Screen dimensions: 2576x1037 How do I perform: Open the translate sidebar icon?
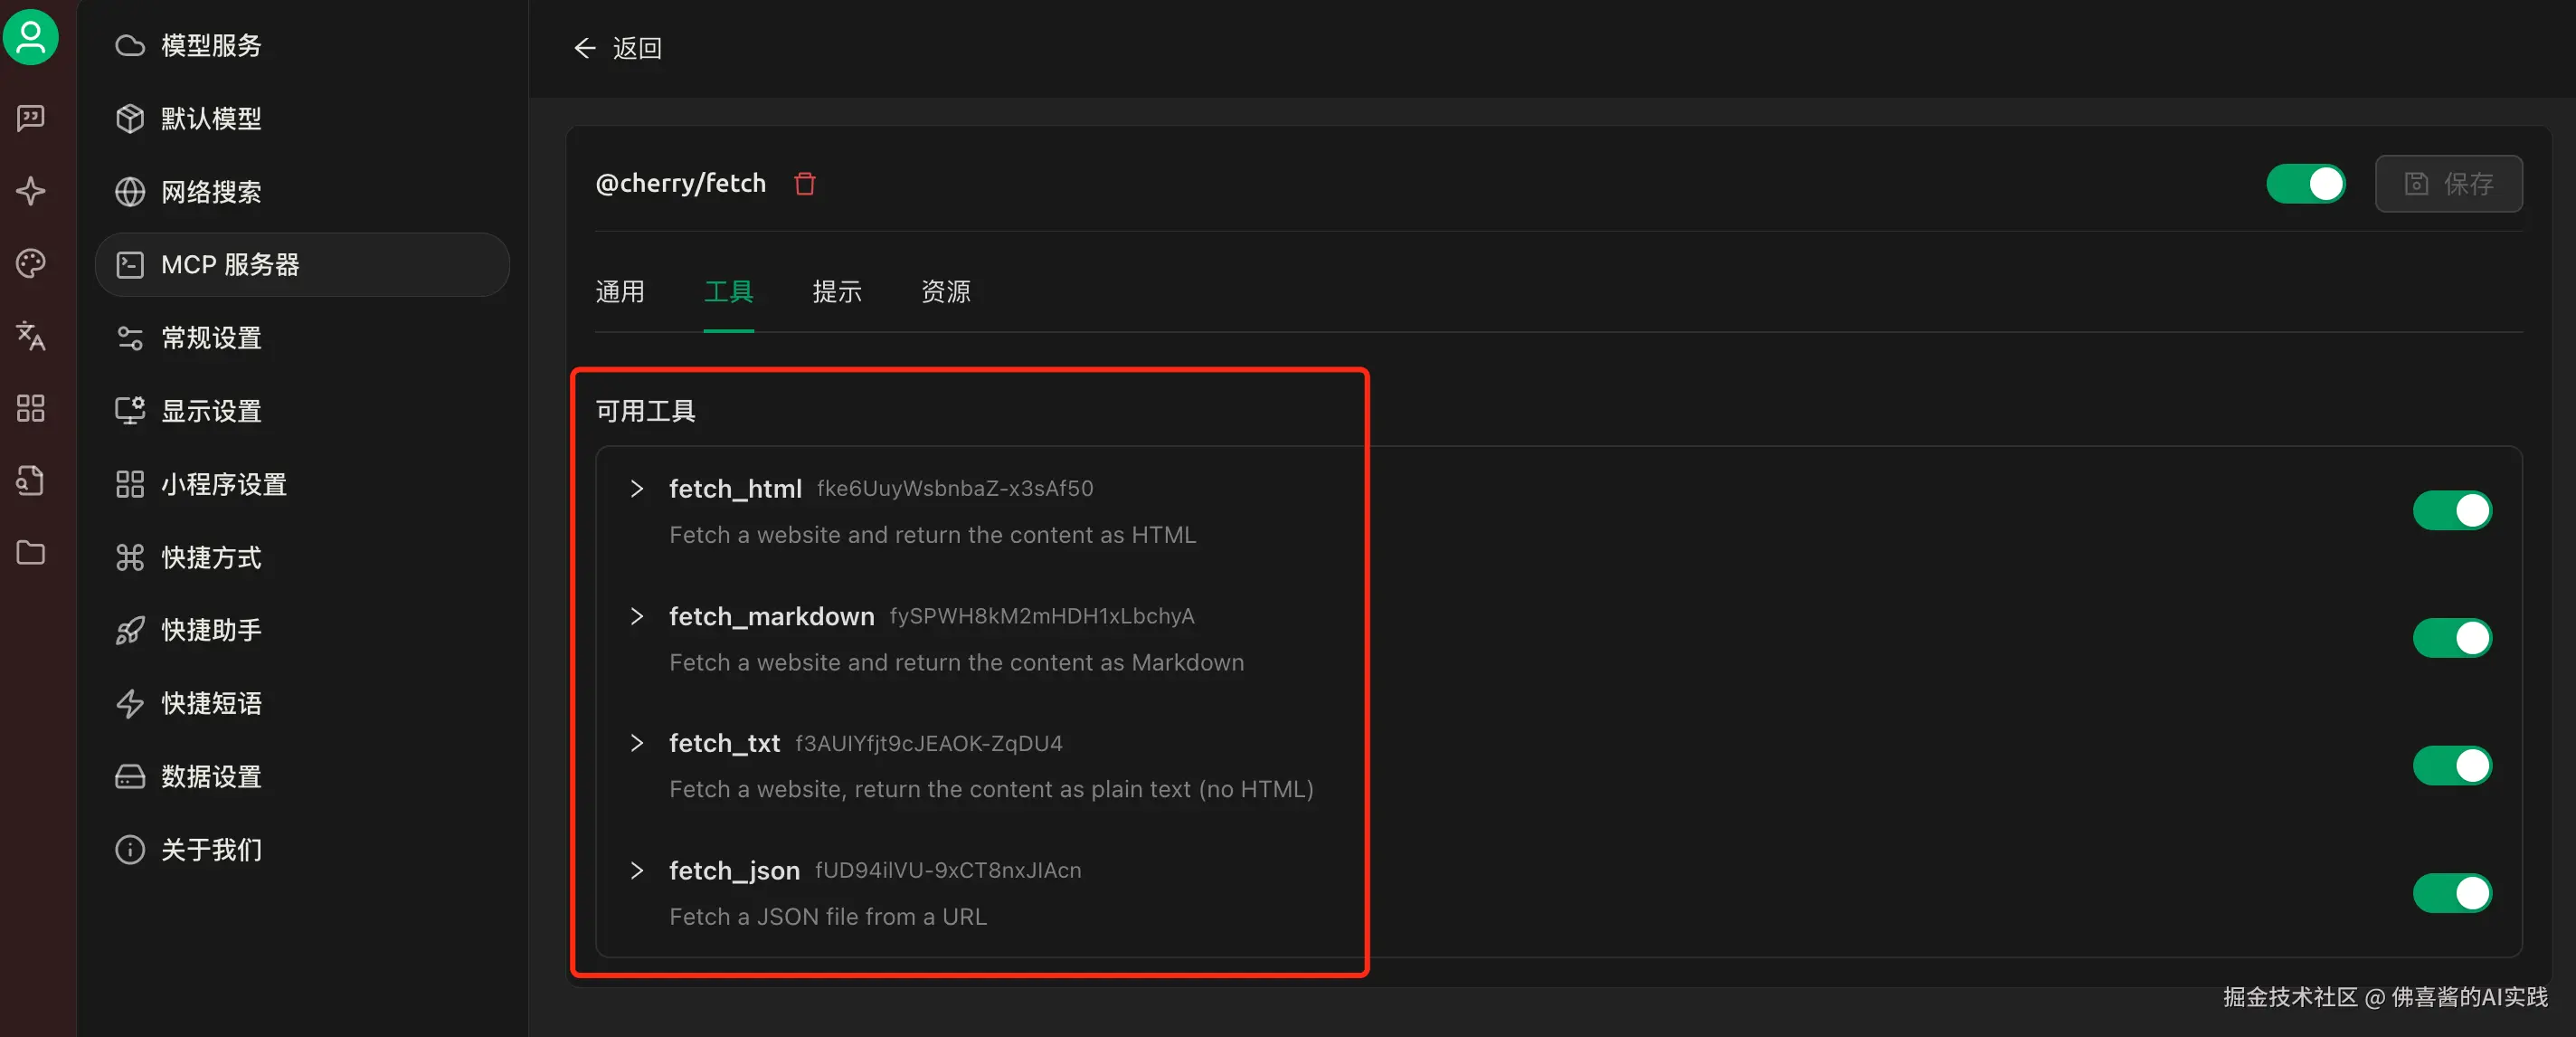click(30, 336)
